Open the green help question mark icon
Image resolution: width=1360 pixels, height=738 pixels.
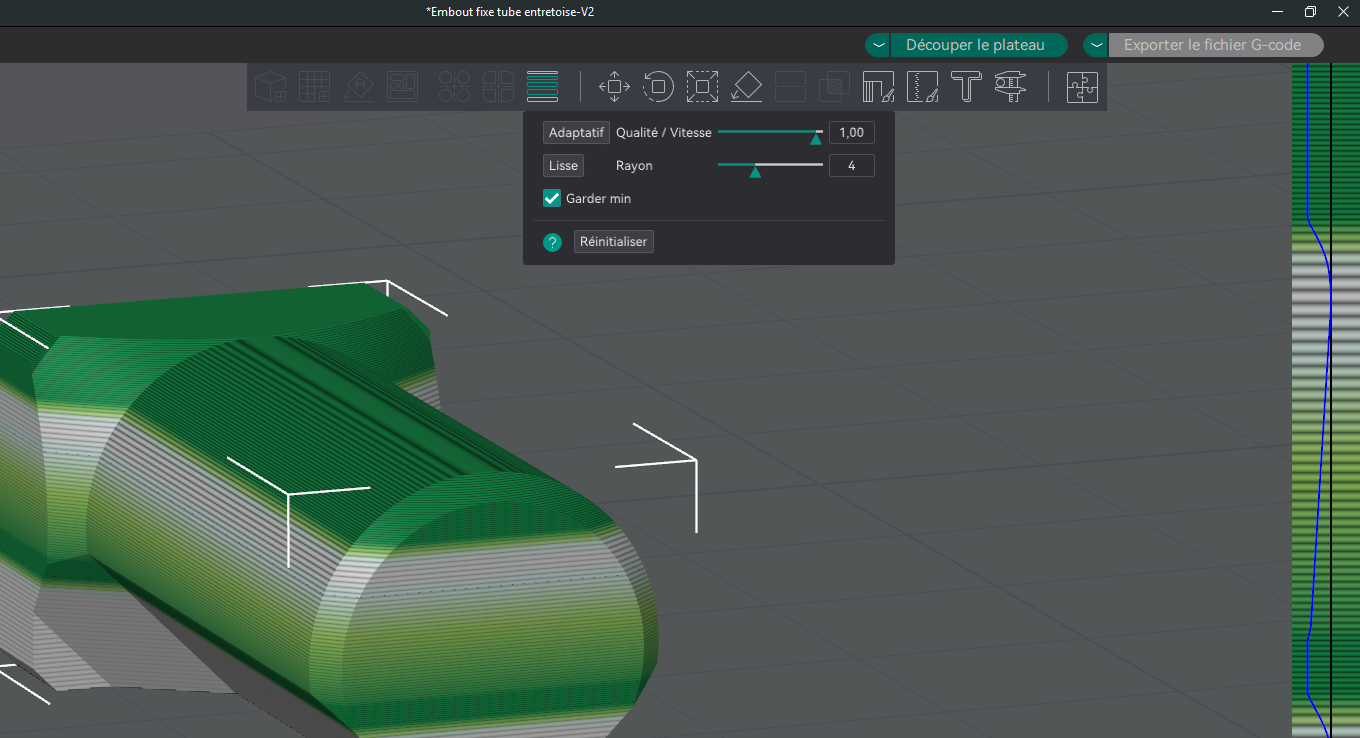click(553, 242)
